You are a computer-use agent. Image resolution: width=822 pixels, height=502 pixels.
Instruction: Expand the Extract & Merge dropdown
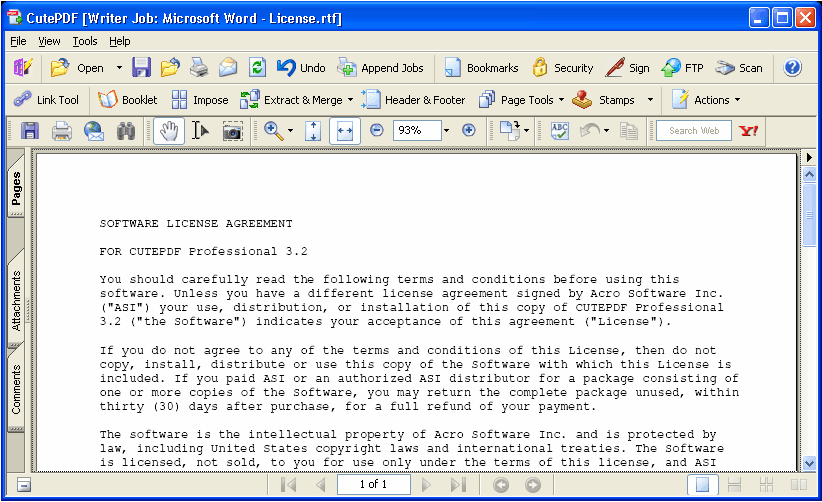pyautogui.click(x=350, y=100)
